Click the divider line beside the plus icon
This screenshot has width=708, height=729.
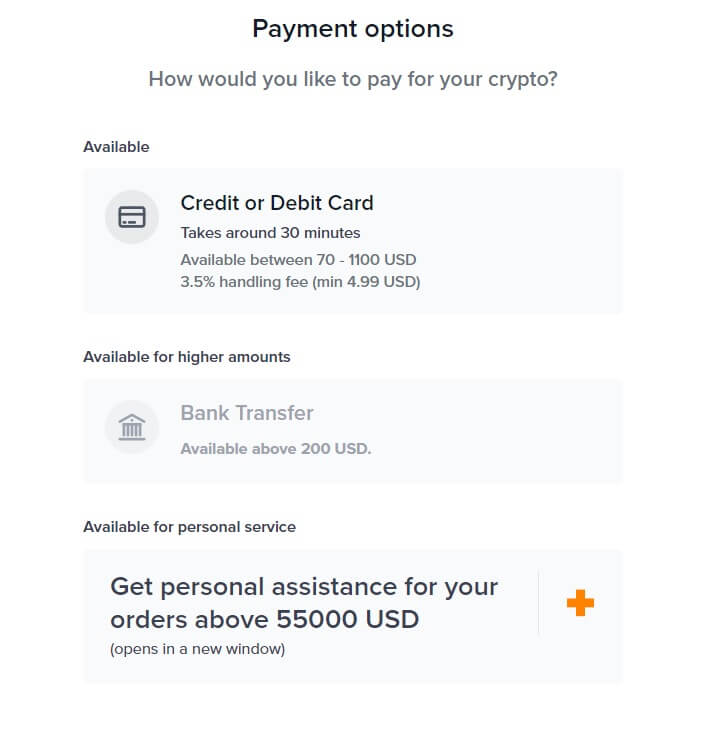[538, 603]
